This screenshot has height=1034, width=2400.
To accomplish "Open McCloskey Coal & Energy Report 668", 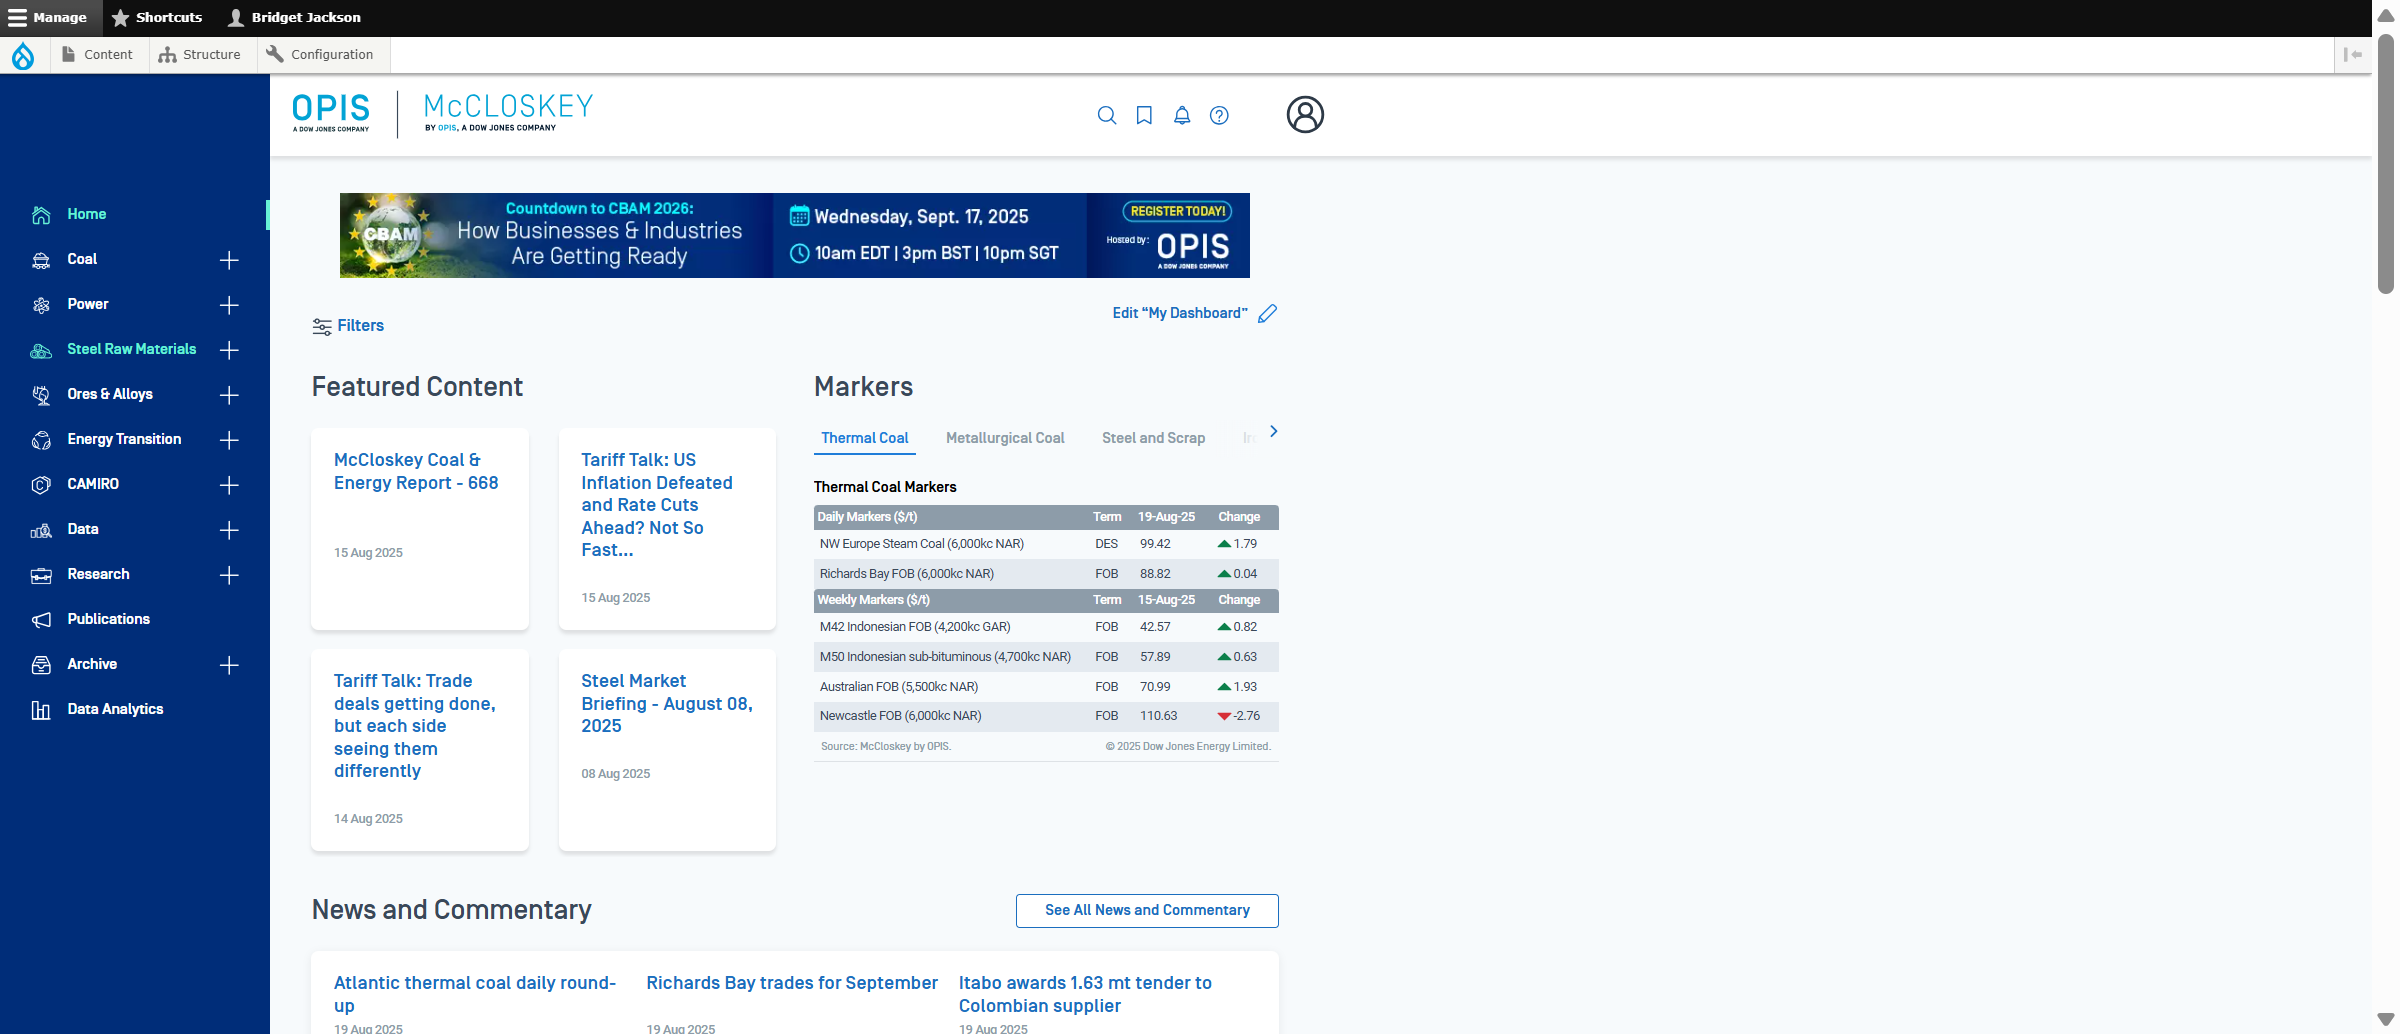I will [416, 471].
